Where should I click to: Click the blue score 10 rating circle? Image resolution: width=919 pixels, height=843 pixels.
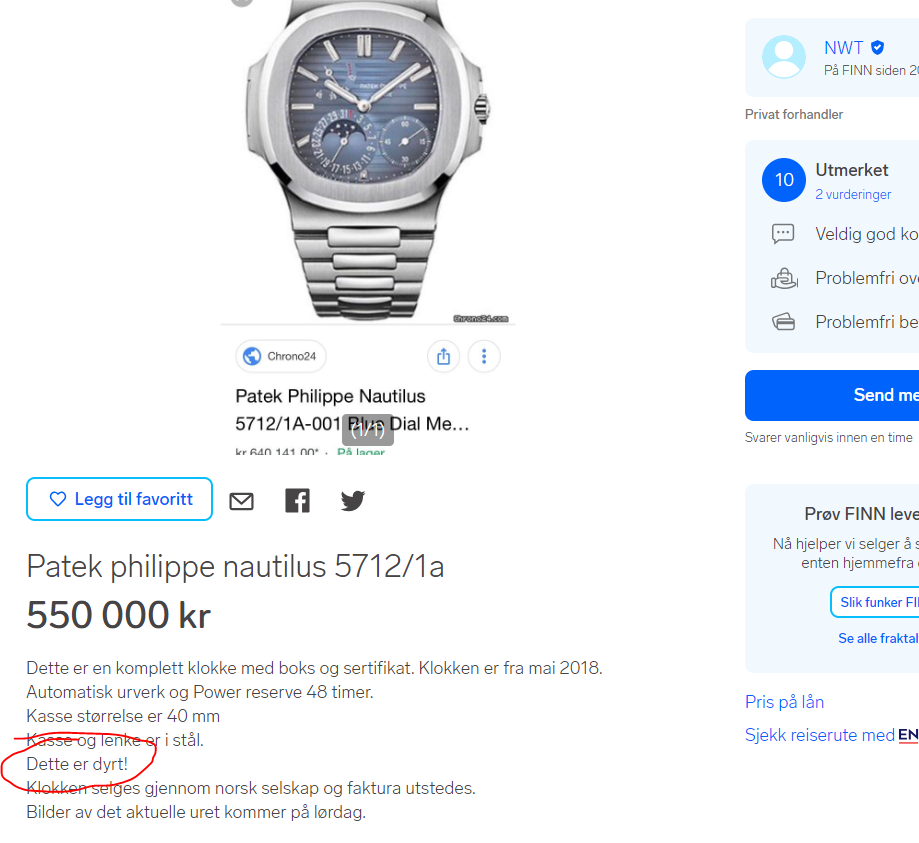[x=784, y=180]
